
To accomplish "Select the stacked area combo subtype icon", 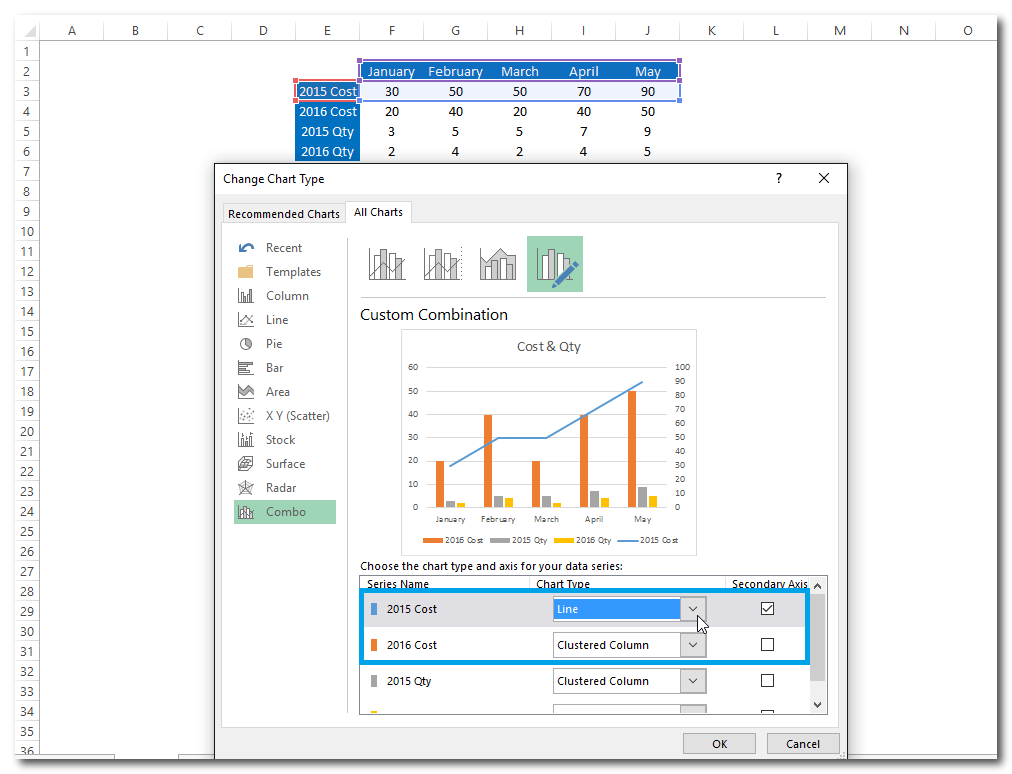I will (498, 264).
